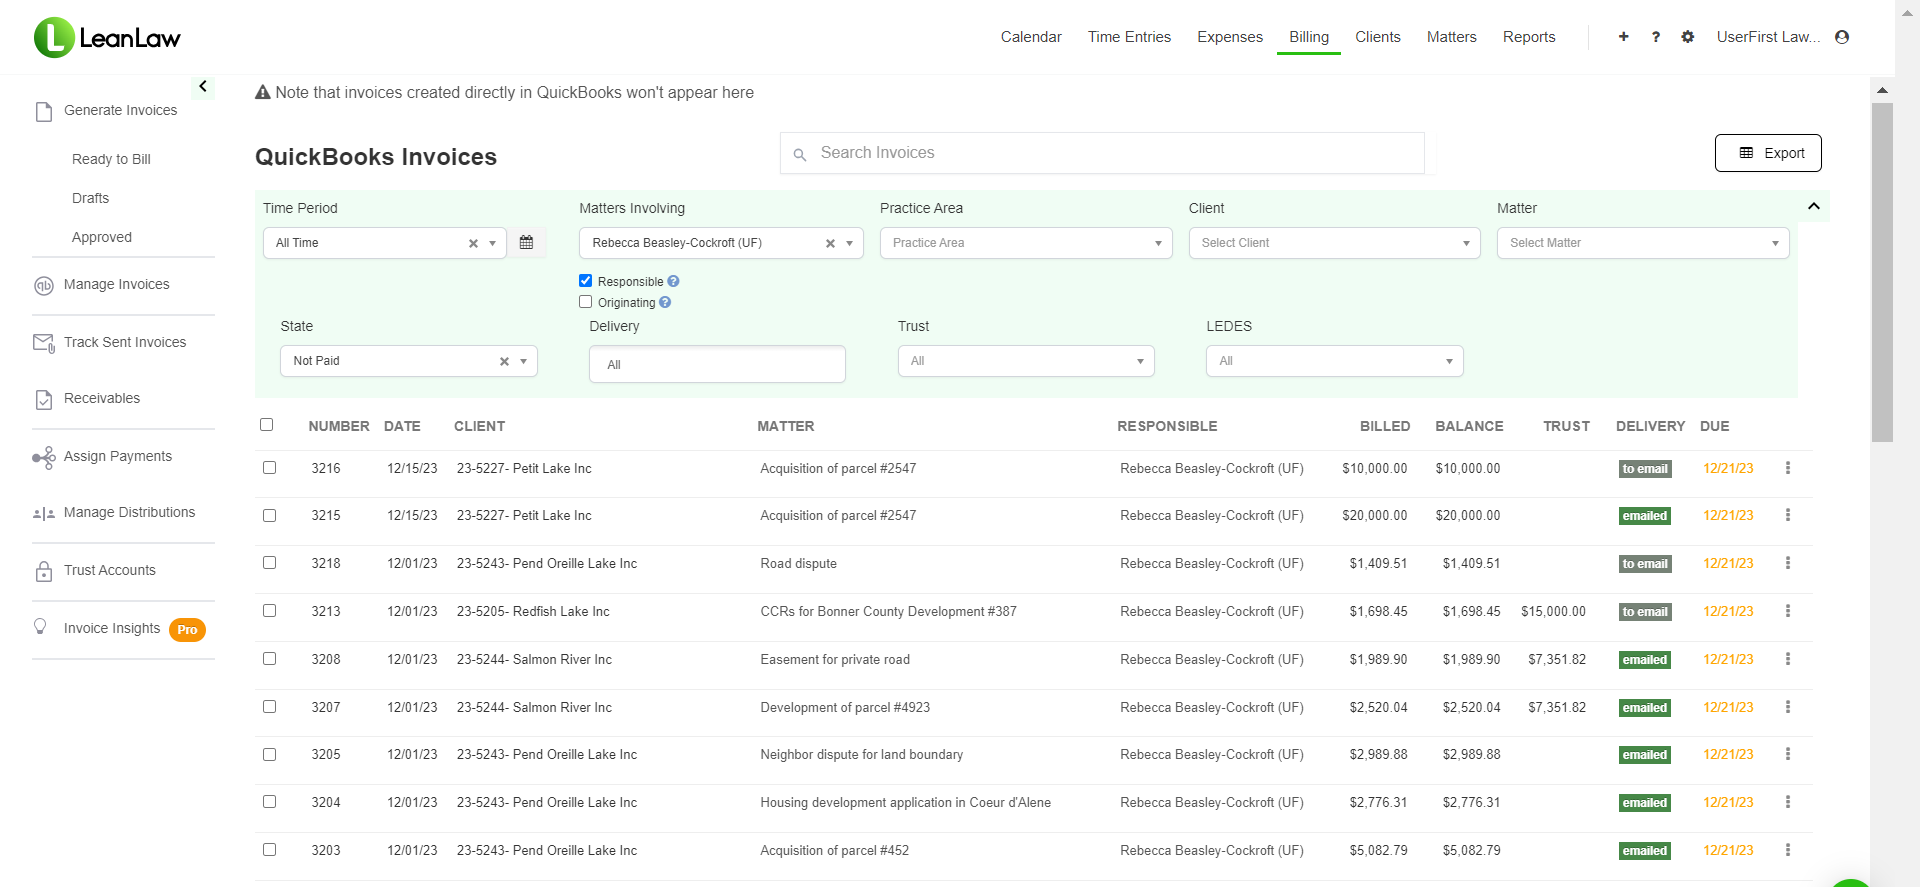Viewport: 1920px width, 887px height.
Task: Open the Calendar tab
Action: (1031, 37)
